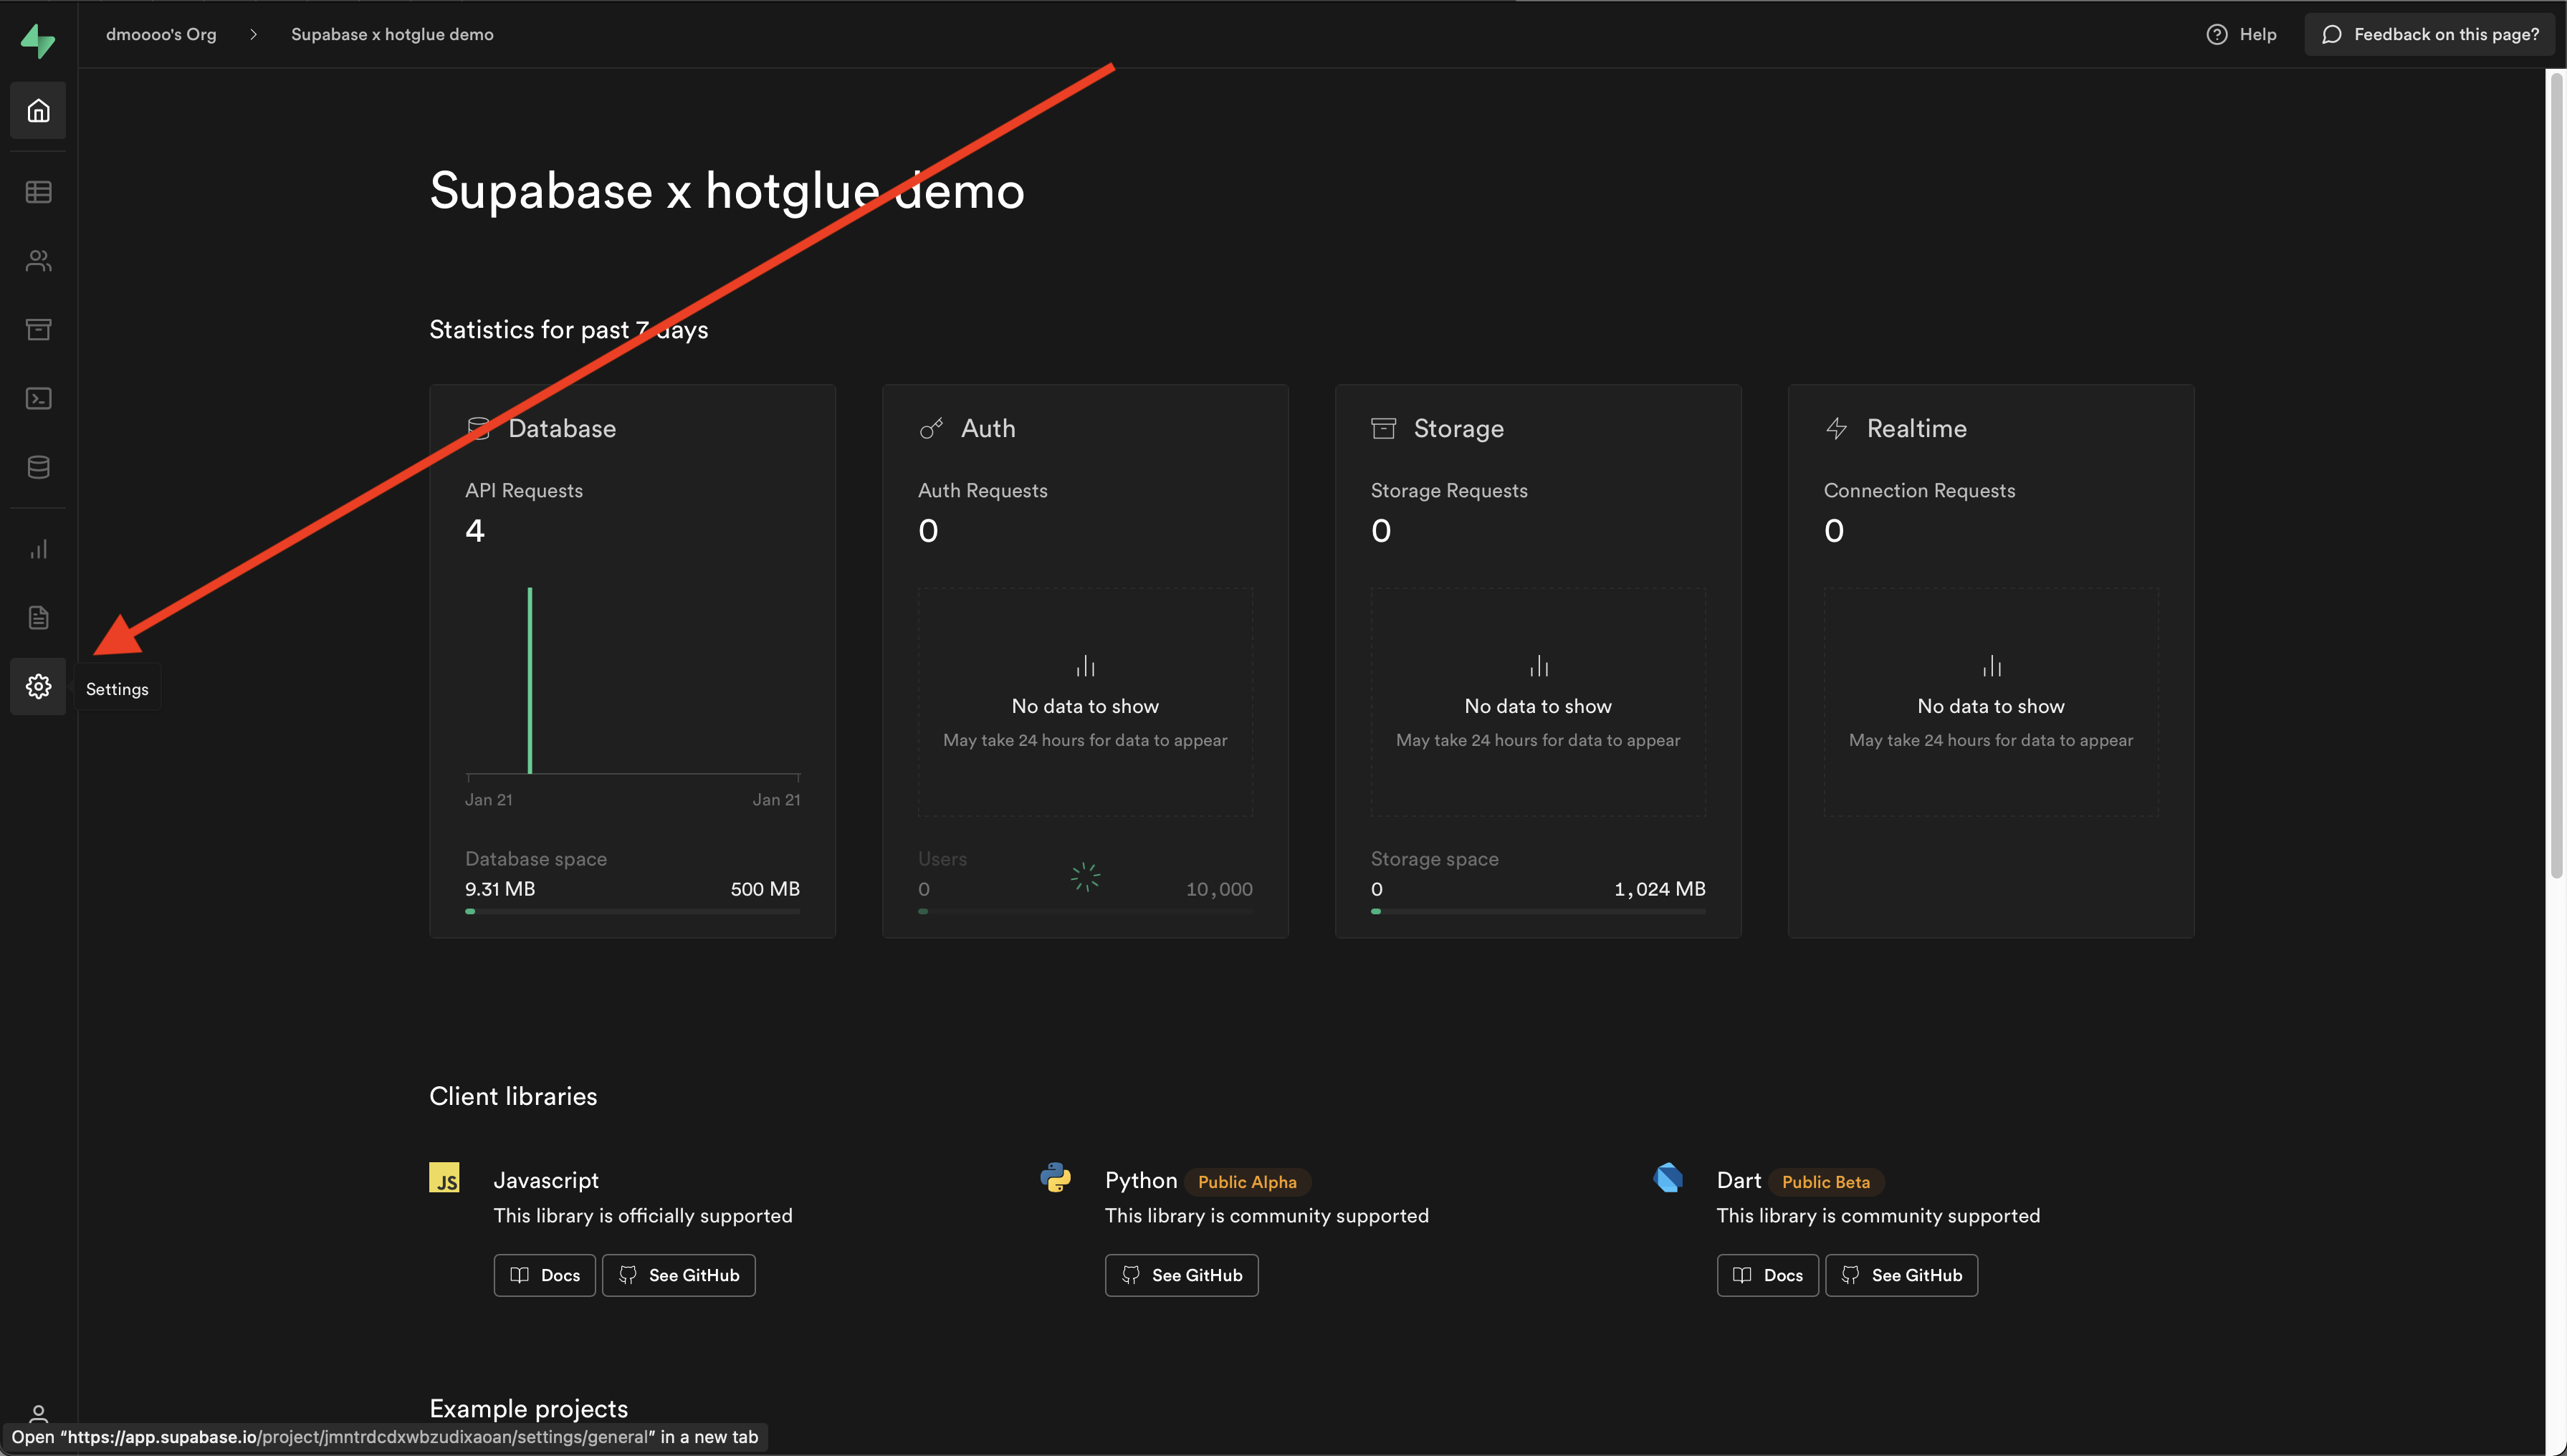
Task: Click the Auth card key icon
Action: (931, 428)
